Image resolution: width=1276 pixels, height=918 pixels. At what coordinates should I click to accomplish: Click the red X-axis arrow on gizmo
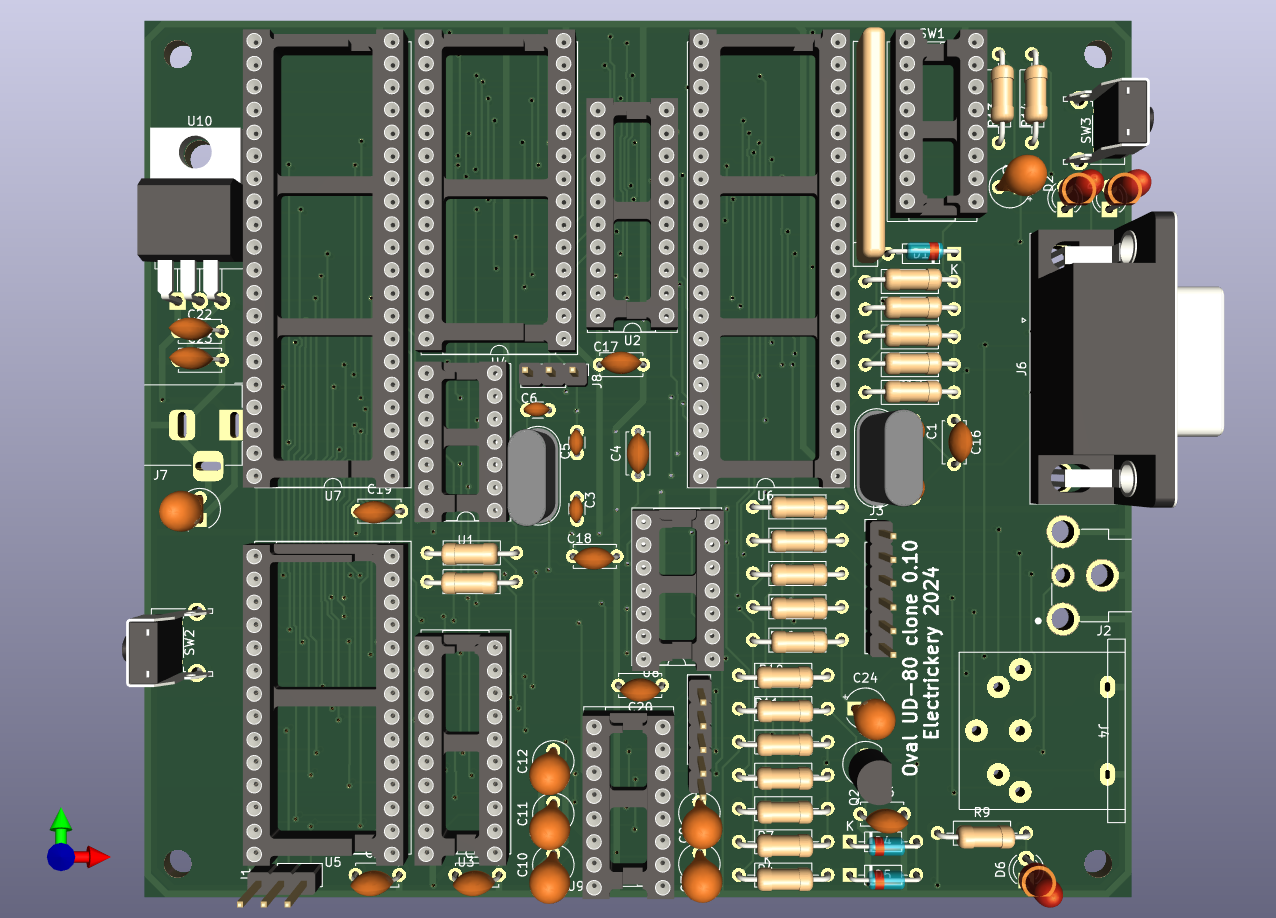click(96, 856)
